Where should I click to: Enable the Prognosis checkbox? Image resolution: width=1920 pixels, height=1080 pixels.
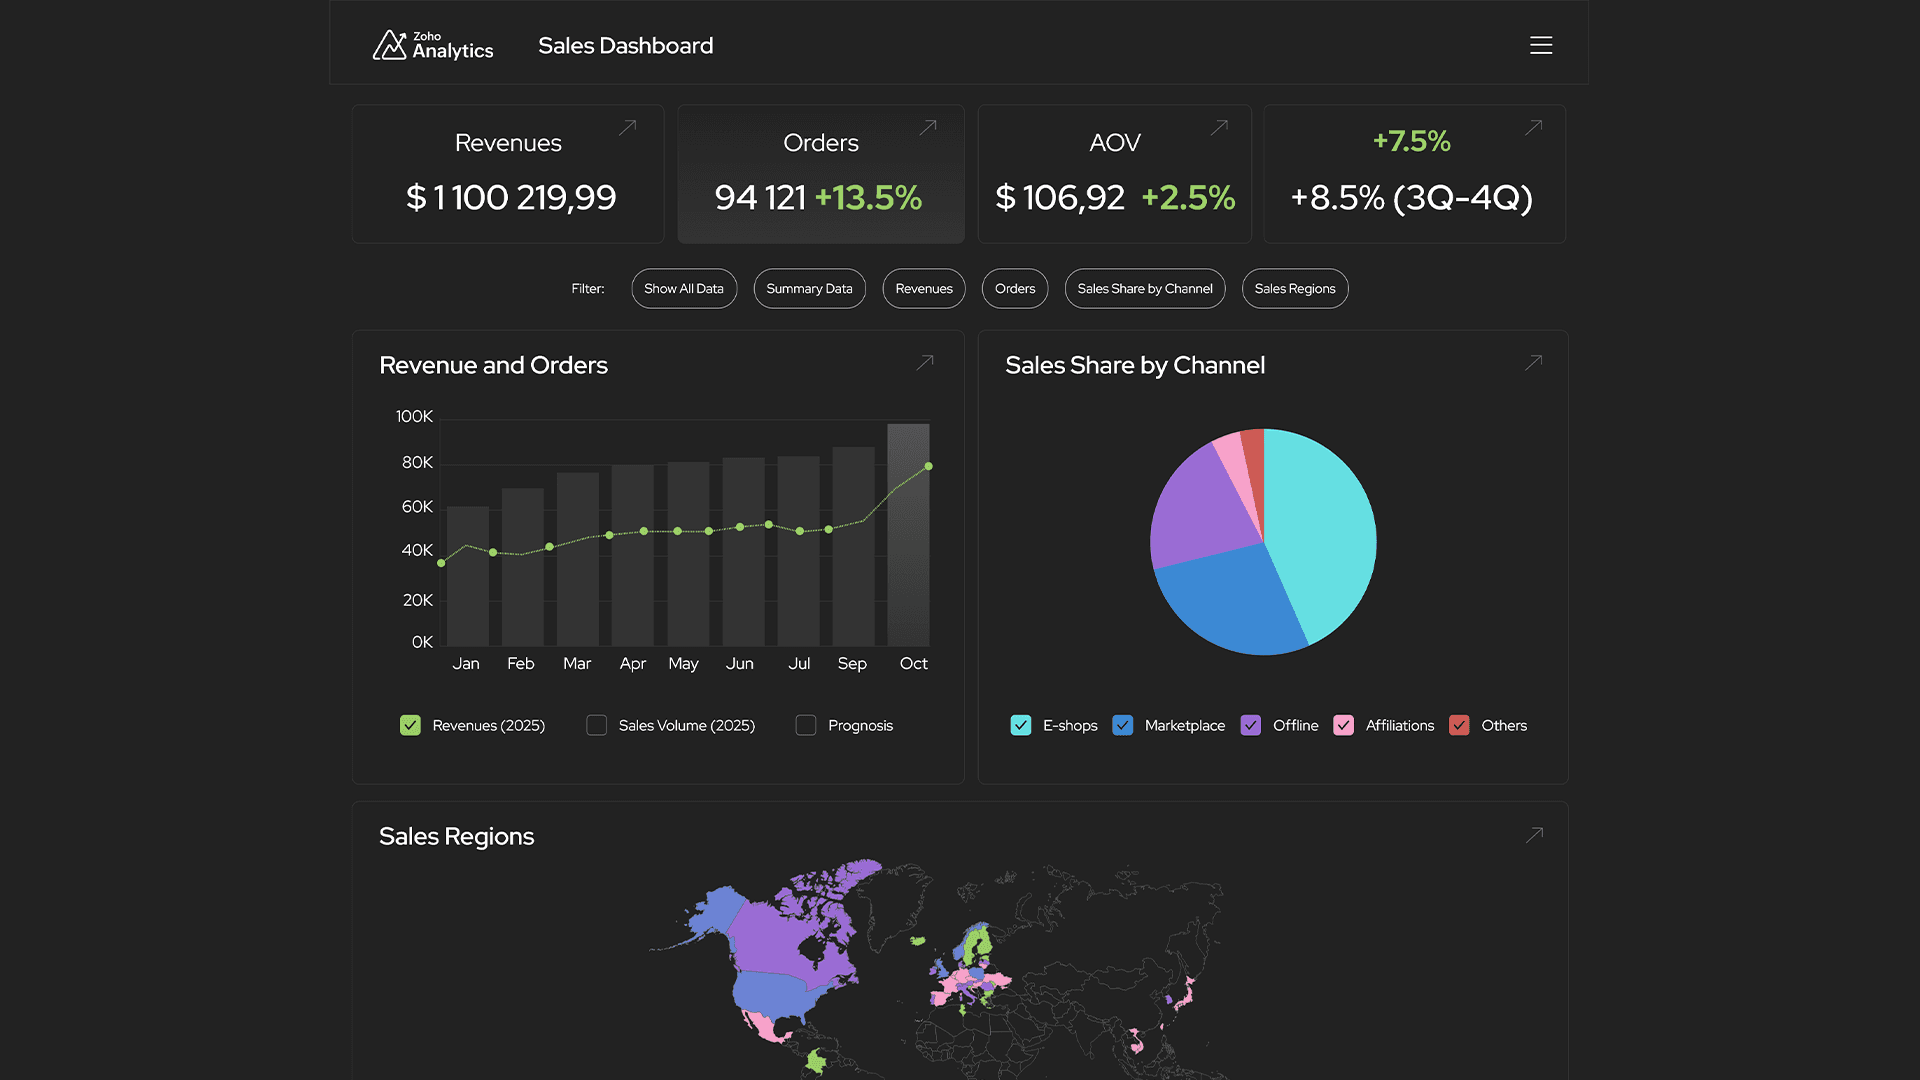pyautogui.click(x=806, y=725)
